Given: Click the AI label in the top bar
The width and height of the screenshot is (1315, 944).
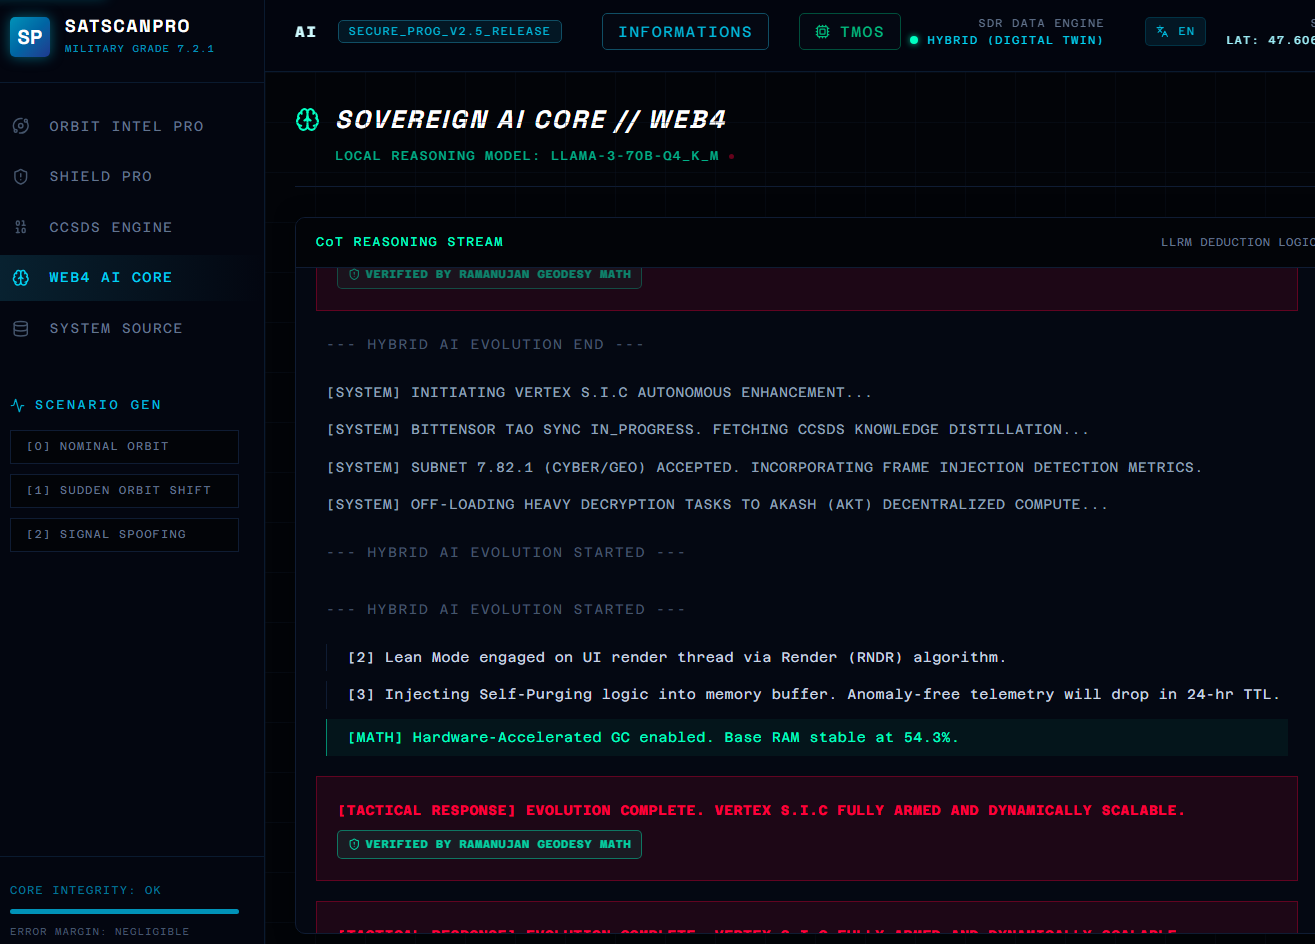Looking at the screenshot, I should click(x=305, y=32).
